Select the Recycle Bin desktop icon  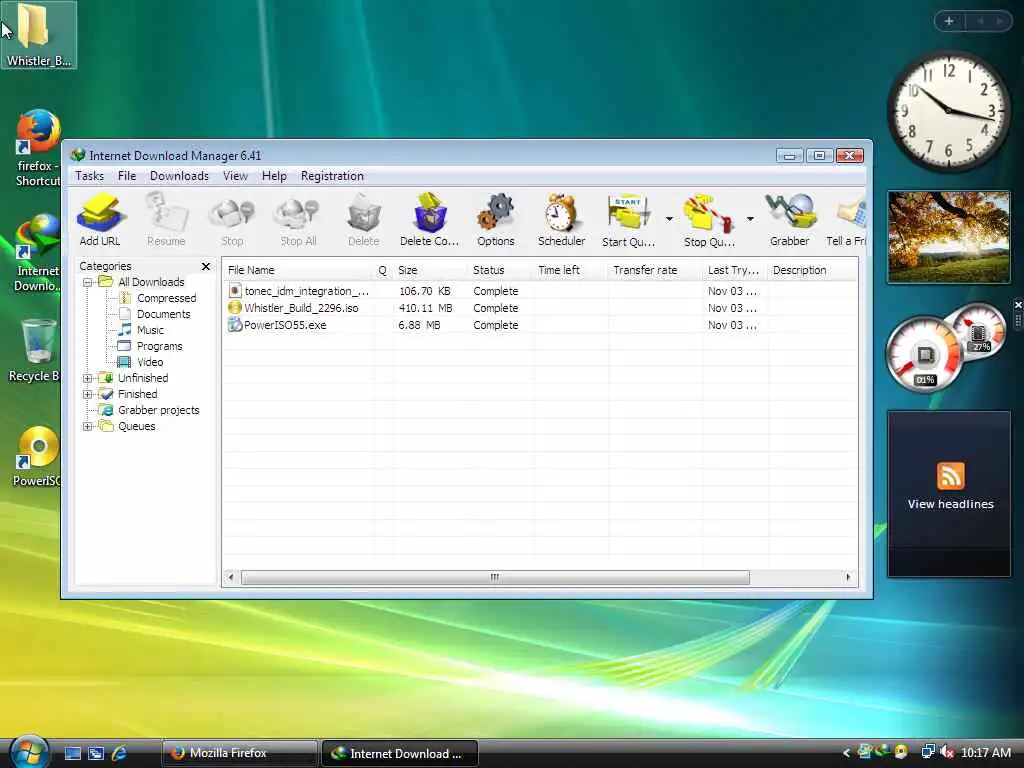(x=35, y=350)
